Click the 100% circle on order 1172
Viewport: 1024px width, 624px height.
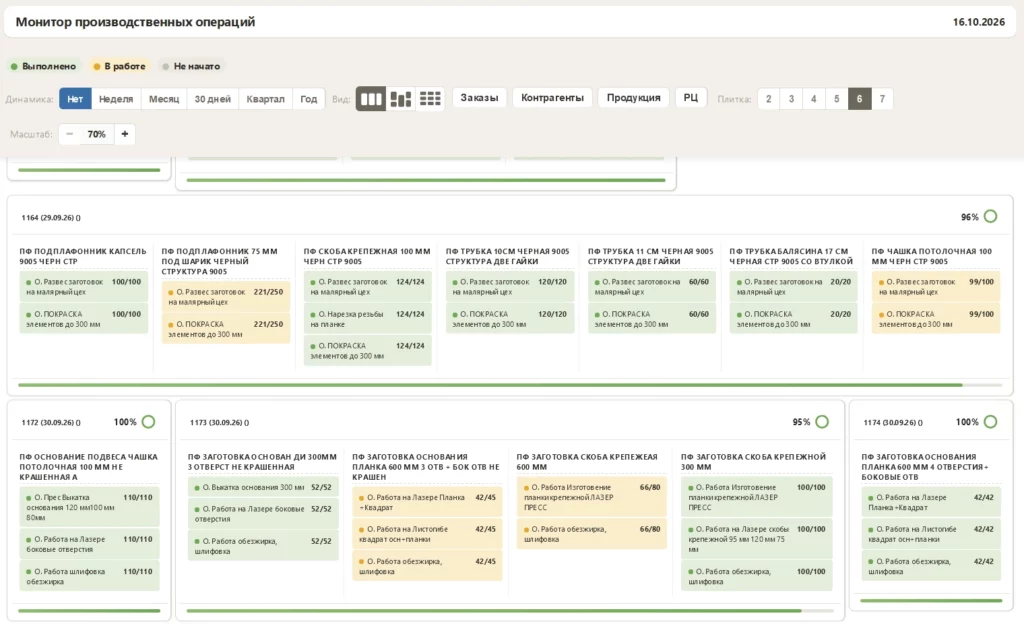pos(148,422)
